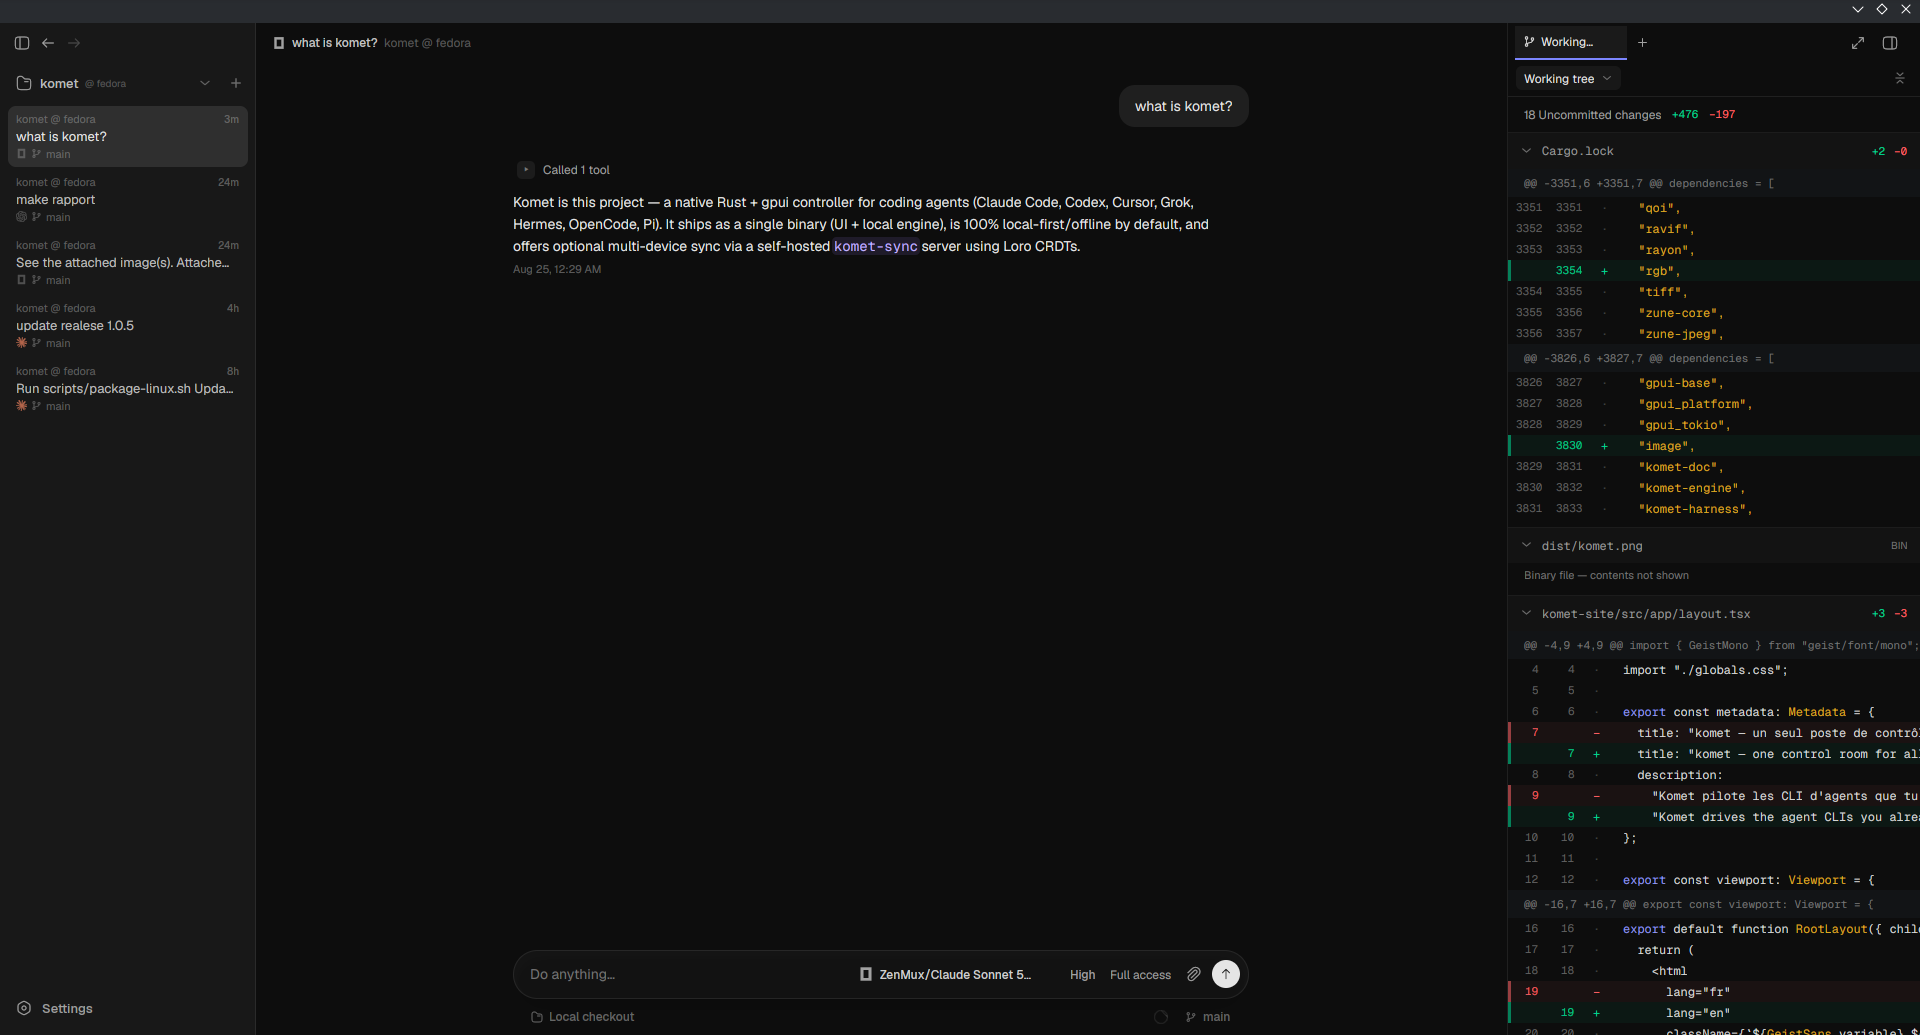1920x1035 pixels.
Task: Go forward with the right arrow
Action: 74,43
